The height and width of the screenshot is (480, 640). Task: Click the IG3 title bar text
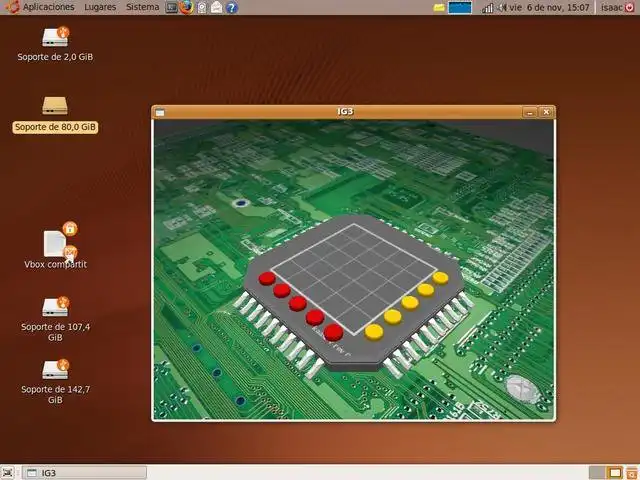point(345,112)
